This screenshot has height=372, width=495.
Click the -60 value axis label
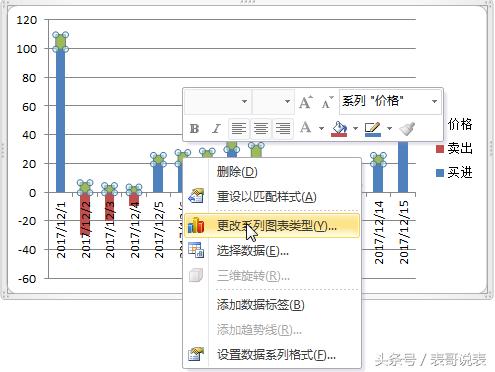point(27,279)
